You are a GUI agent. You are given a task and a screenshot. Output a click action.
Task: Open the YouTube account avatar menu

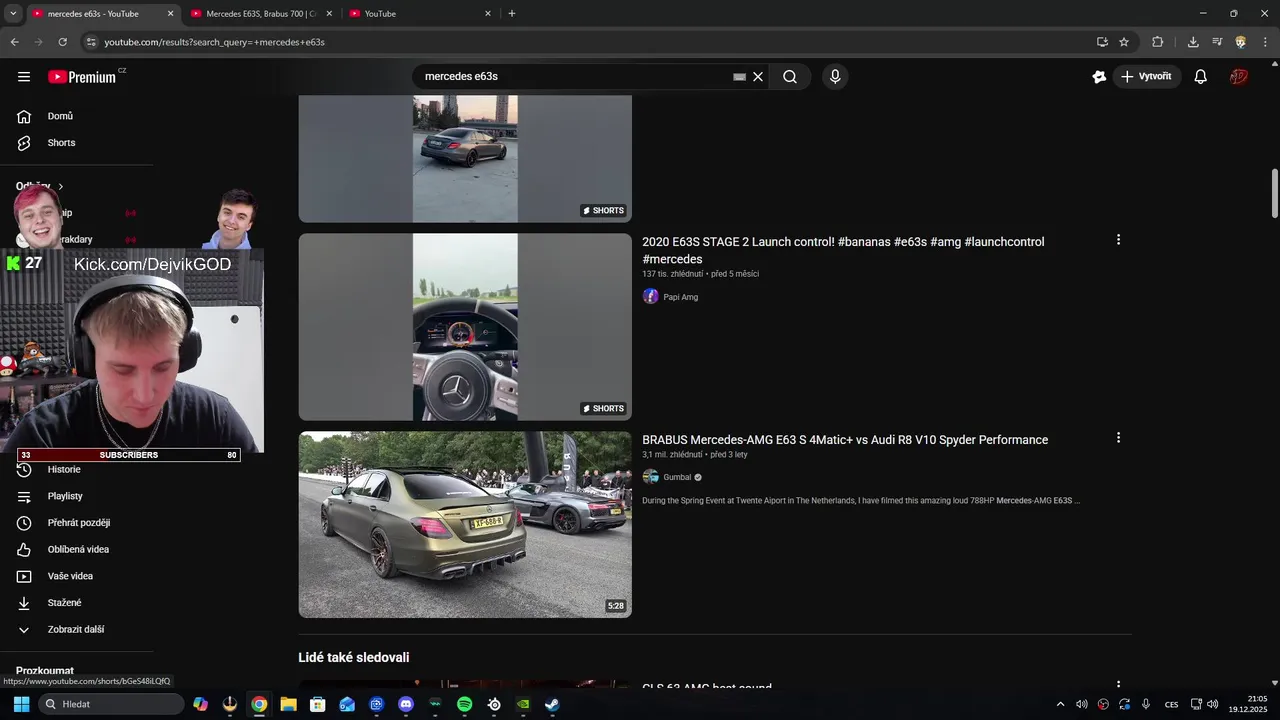pyautogui.click(x=1239, y=77)
